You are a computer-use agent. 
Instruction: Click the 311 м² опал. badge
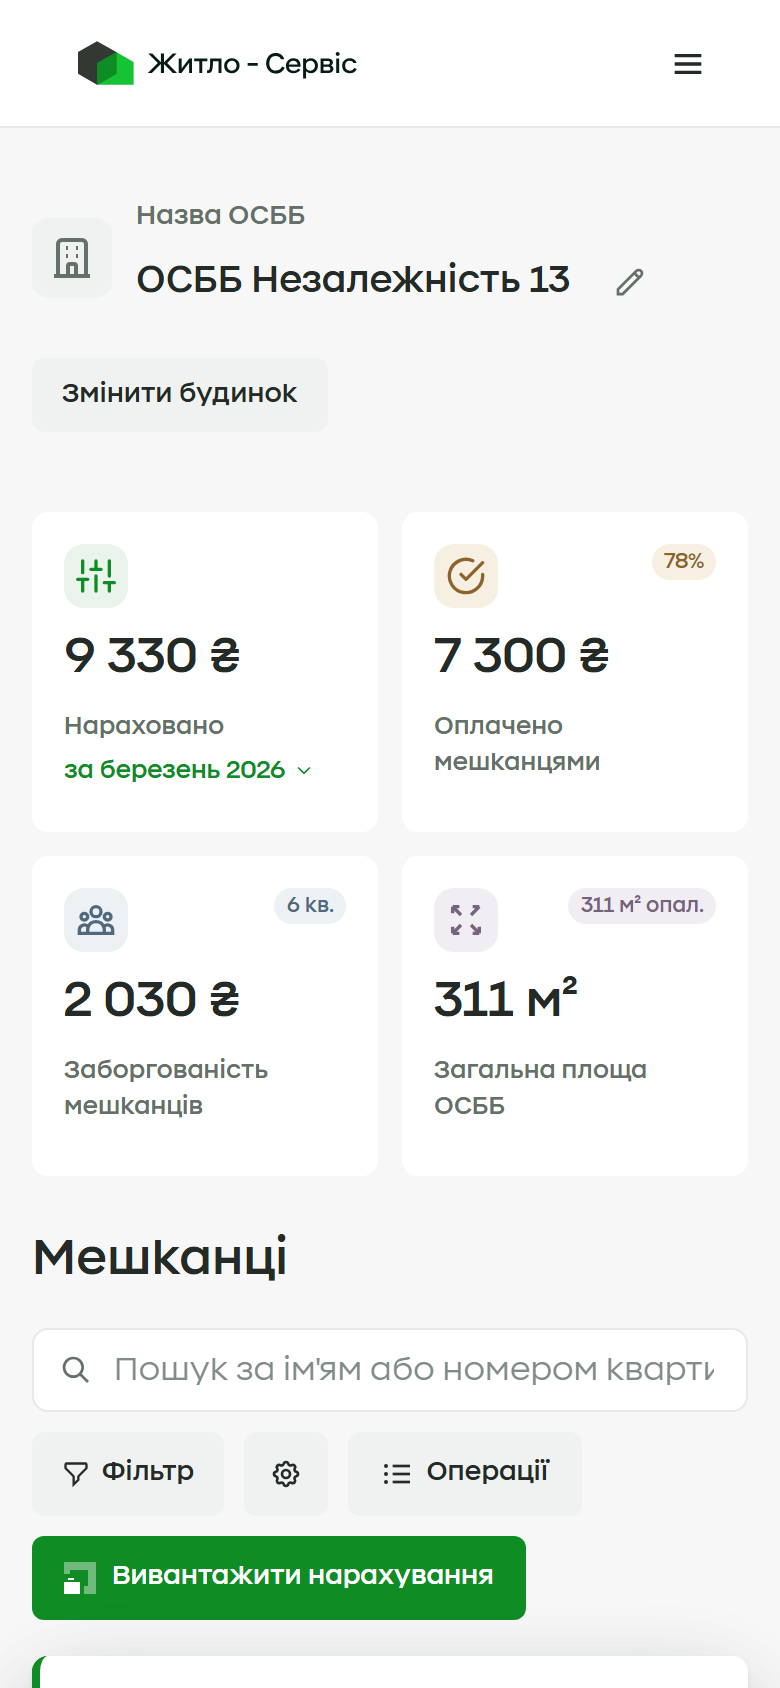(x=642, y=905)
